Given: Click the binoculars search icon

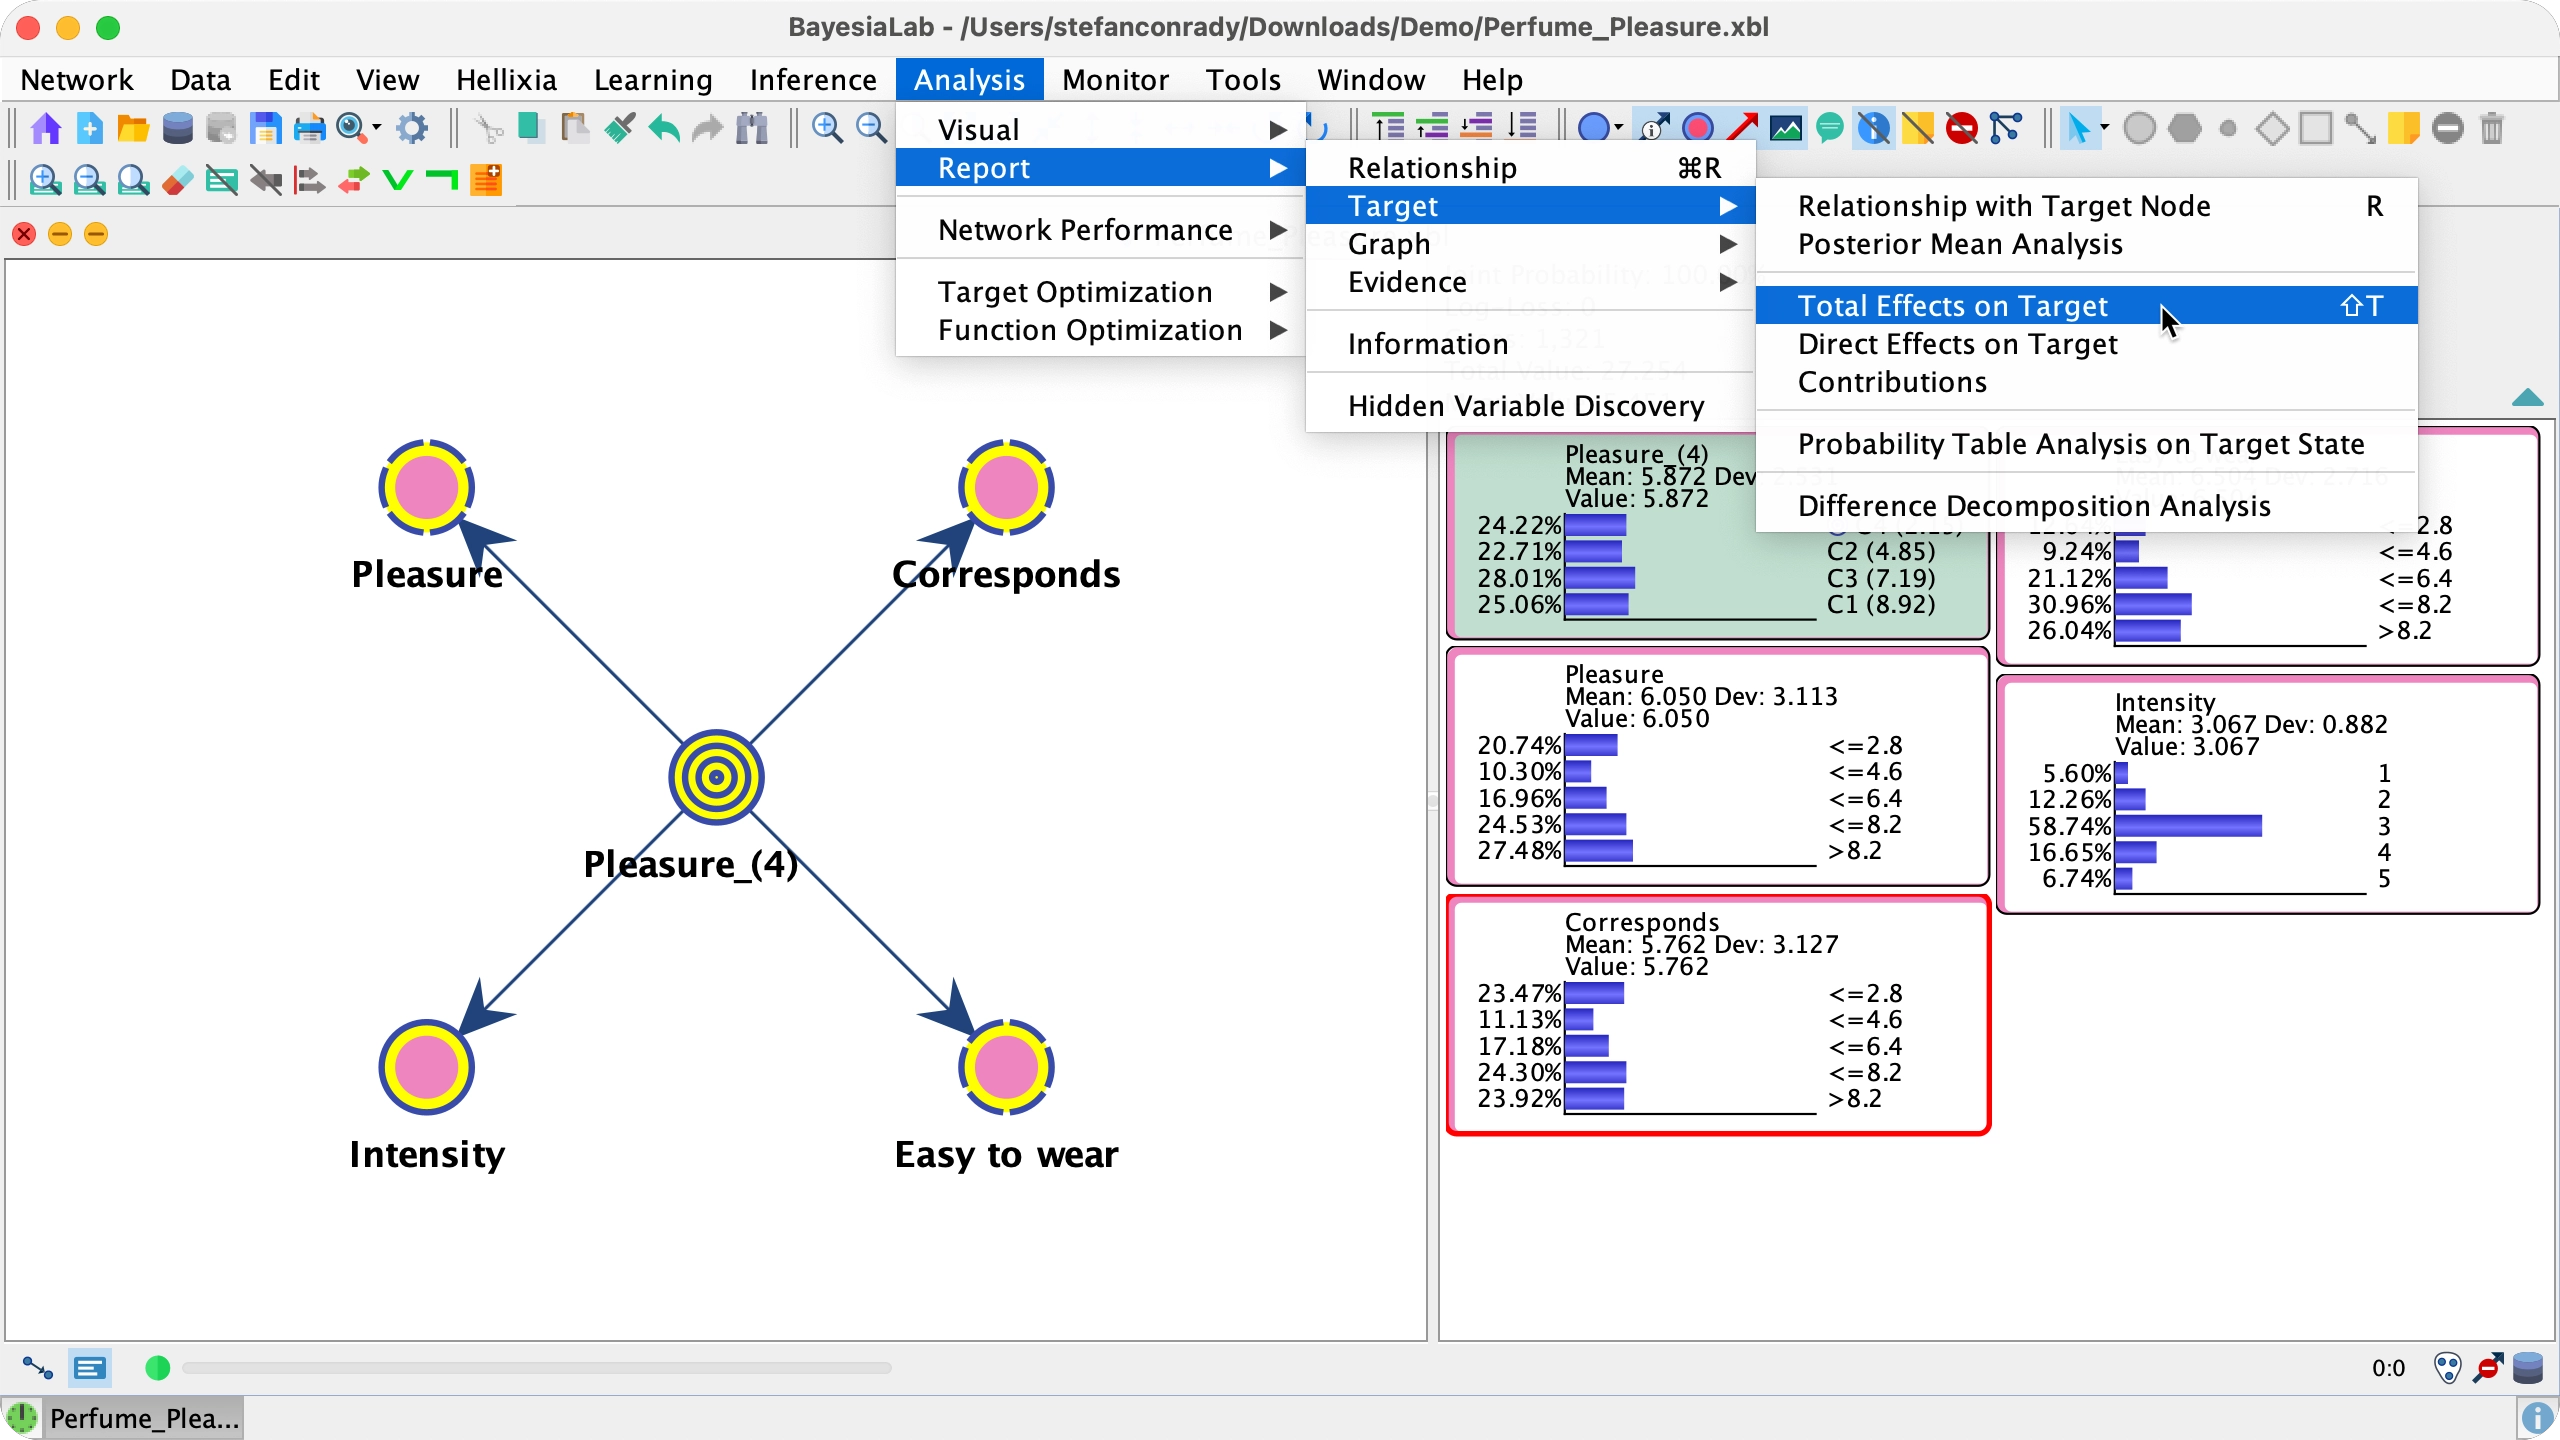Looking at the screenshot, I should coord(751,128).
